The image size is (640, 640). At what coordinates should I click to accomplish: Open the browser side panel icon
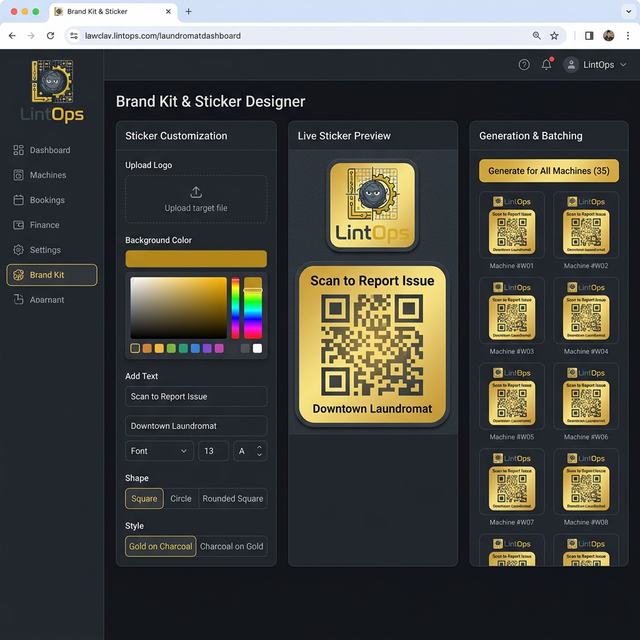[x=589, y=36]
